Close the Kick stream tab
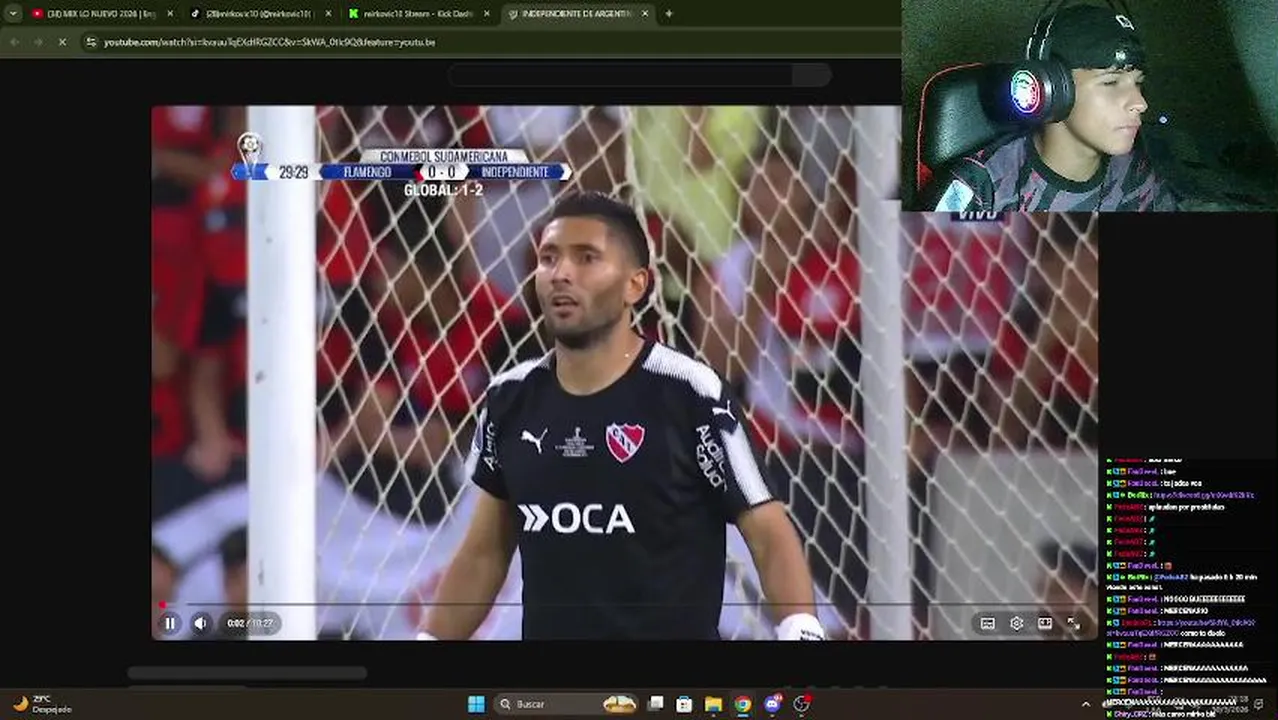 coord(487,14)
